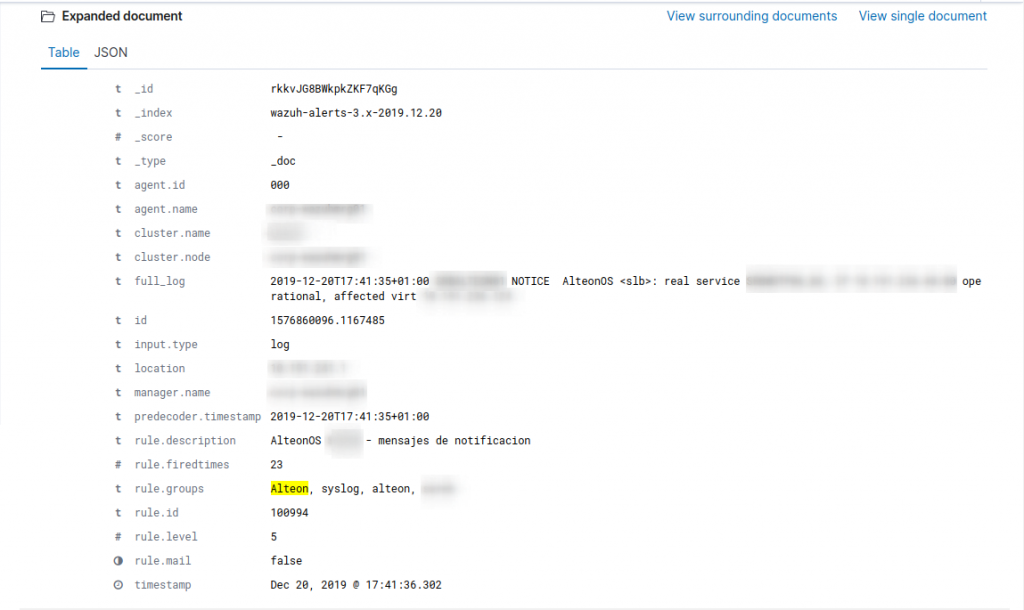Open View surrounding documents

[751, 16]
